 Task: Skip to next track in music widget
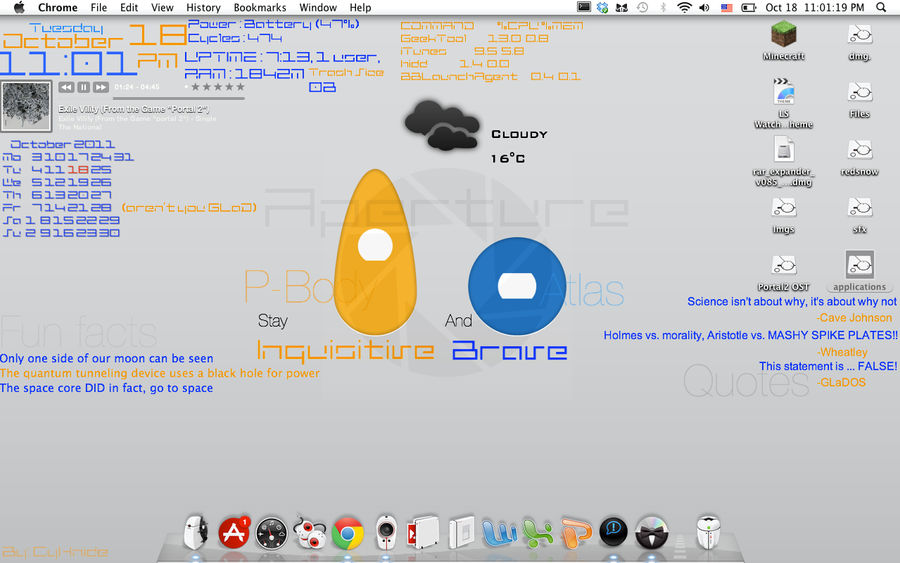coord(101,87)
